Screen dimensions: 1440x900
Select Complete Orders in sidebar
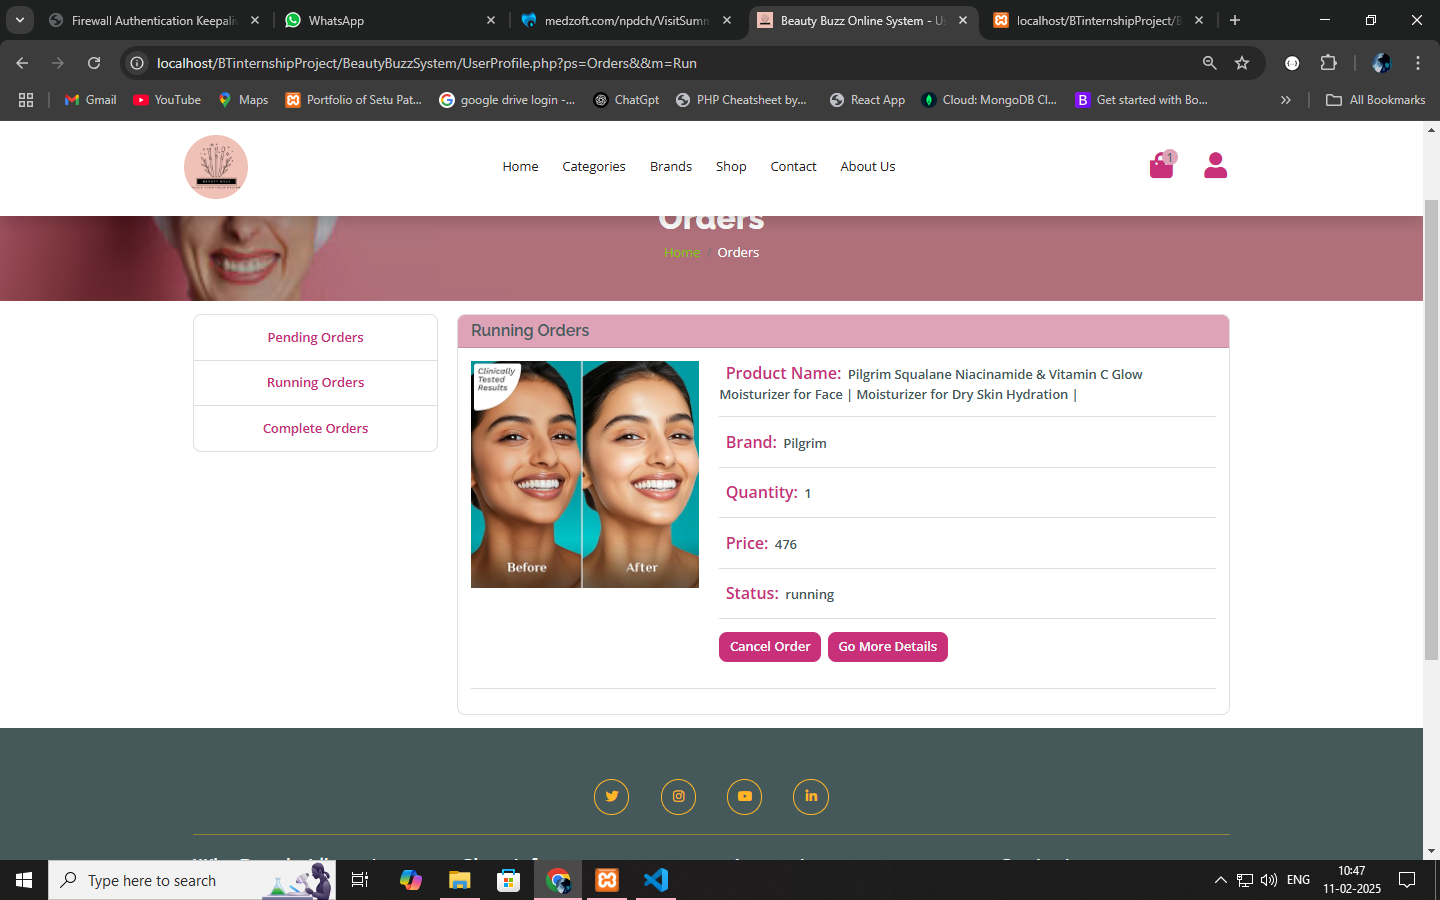pyautogui.click(x=315, y=428)
